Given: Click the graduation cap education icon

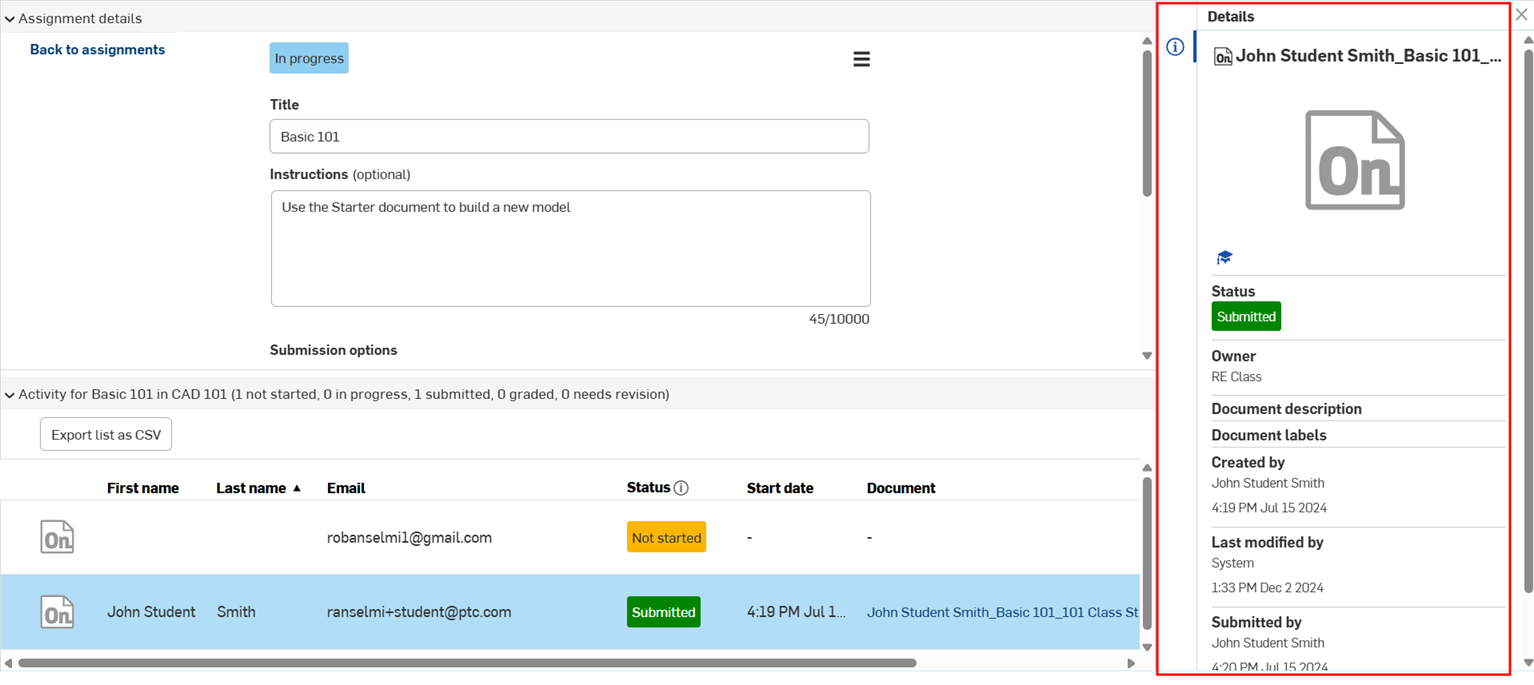Looking at the screenshot, I should click(x=1224, y=258).
